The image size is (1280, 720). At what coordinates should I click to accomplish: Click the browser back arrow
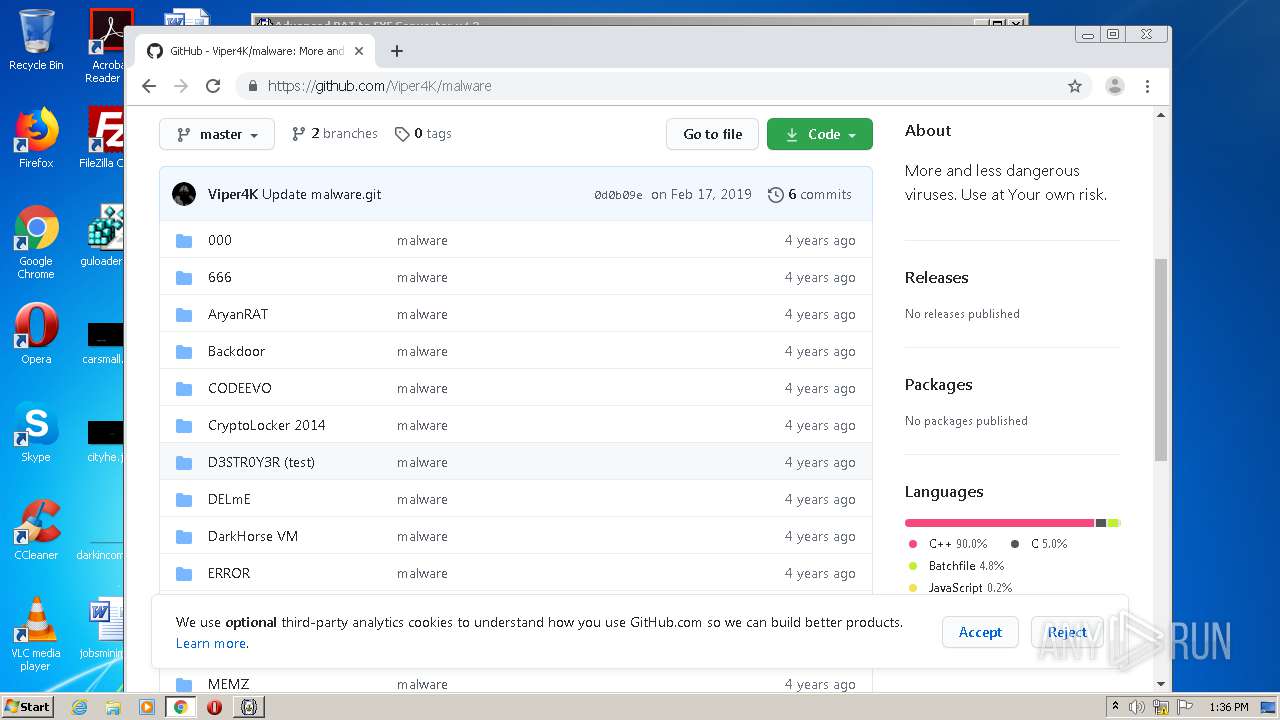point(149,86)
